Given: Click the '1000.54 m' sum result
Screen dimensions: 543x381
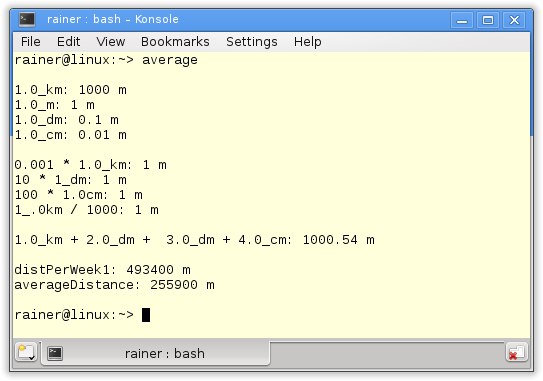Looking at the screenshot, I should 339,240.
